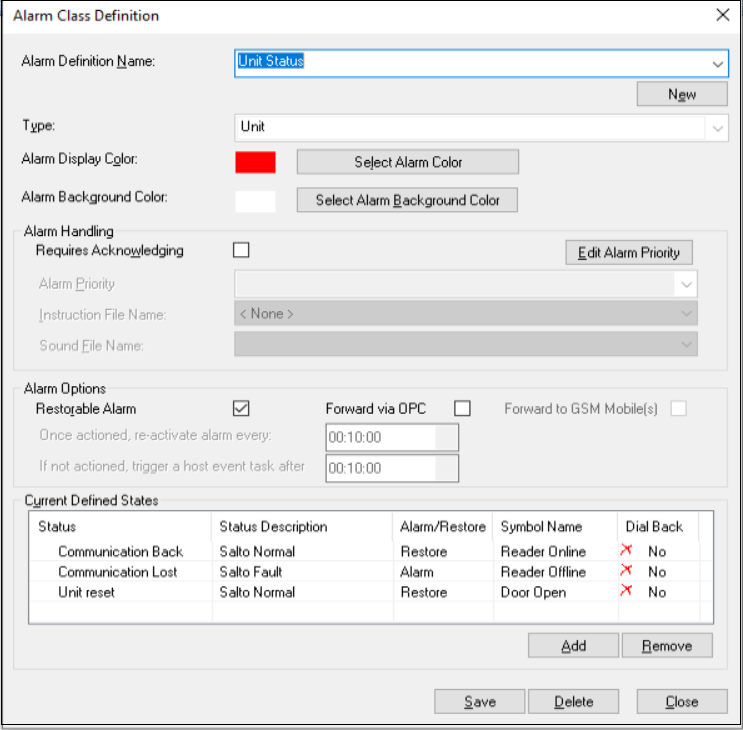Uncheck the Restorable Alarm checkbox
Image resolution: width=743 pixels, height=730 pixels.
pyautogui.click(x=240, y=408)
